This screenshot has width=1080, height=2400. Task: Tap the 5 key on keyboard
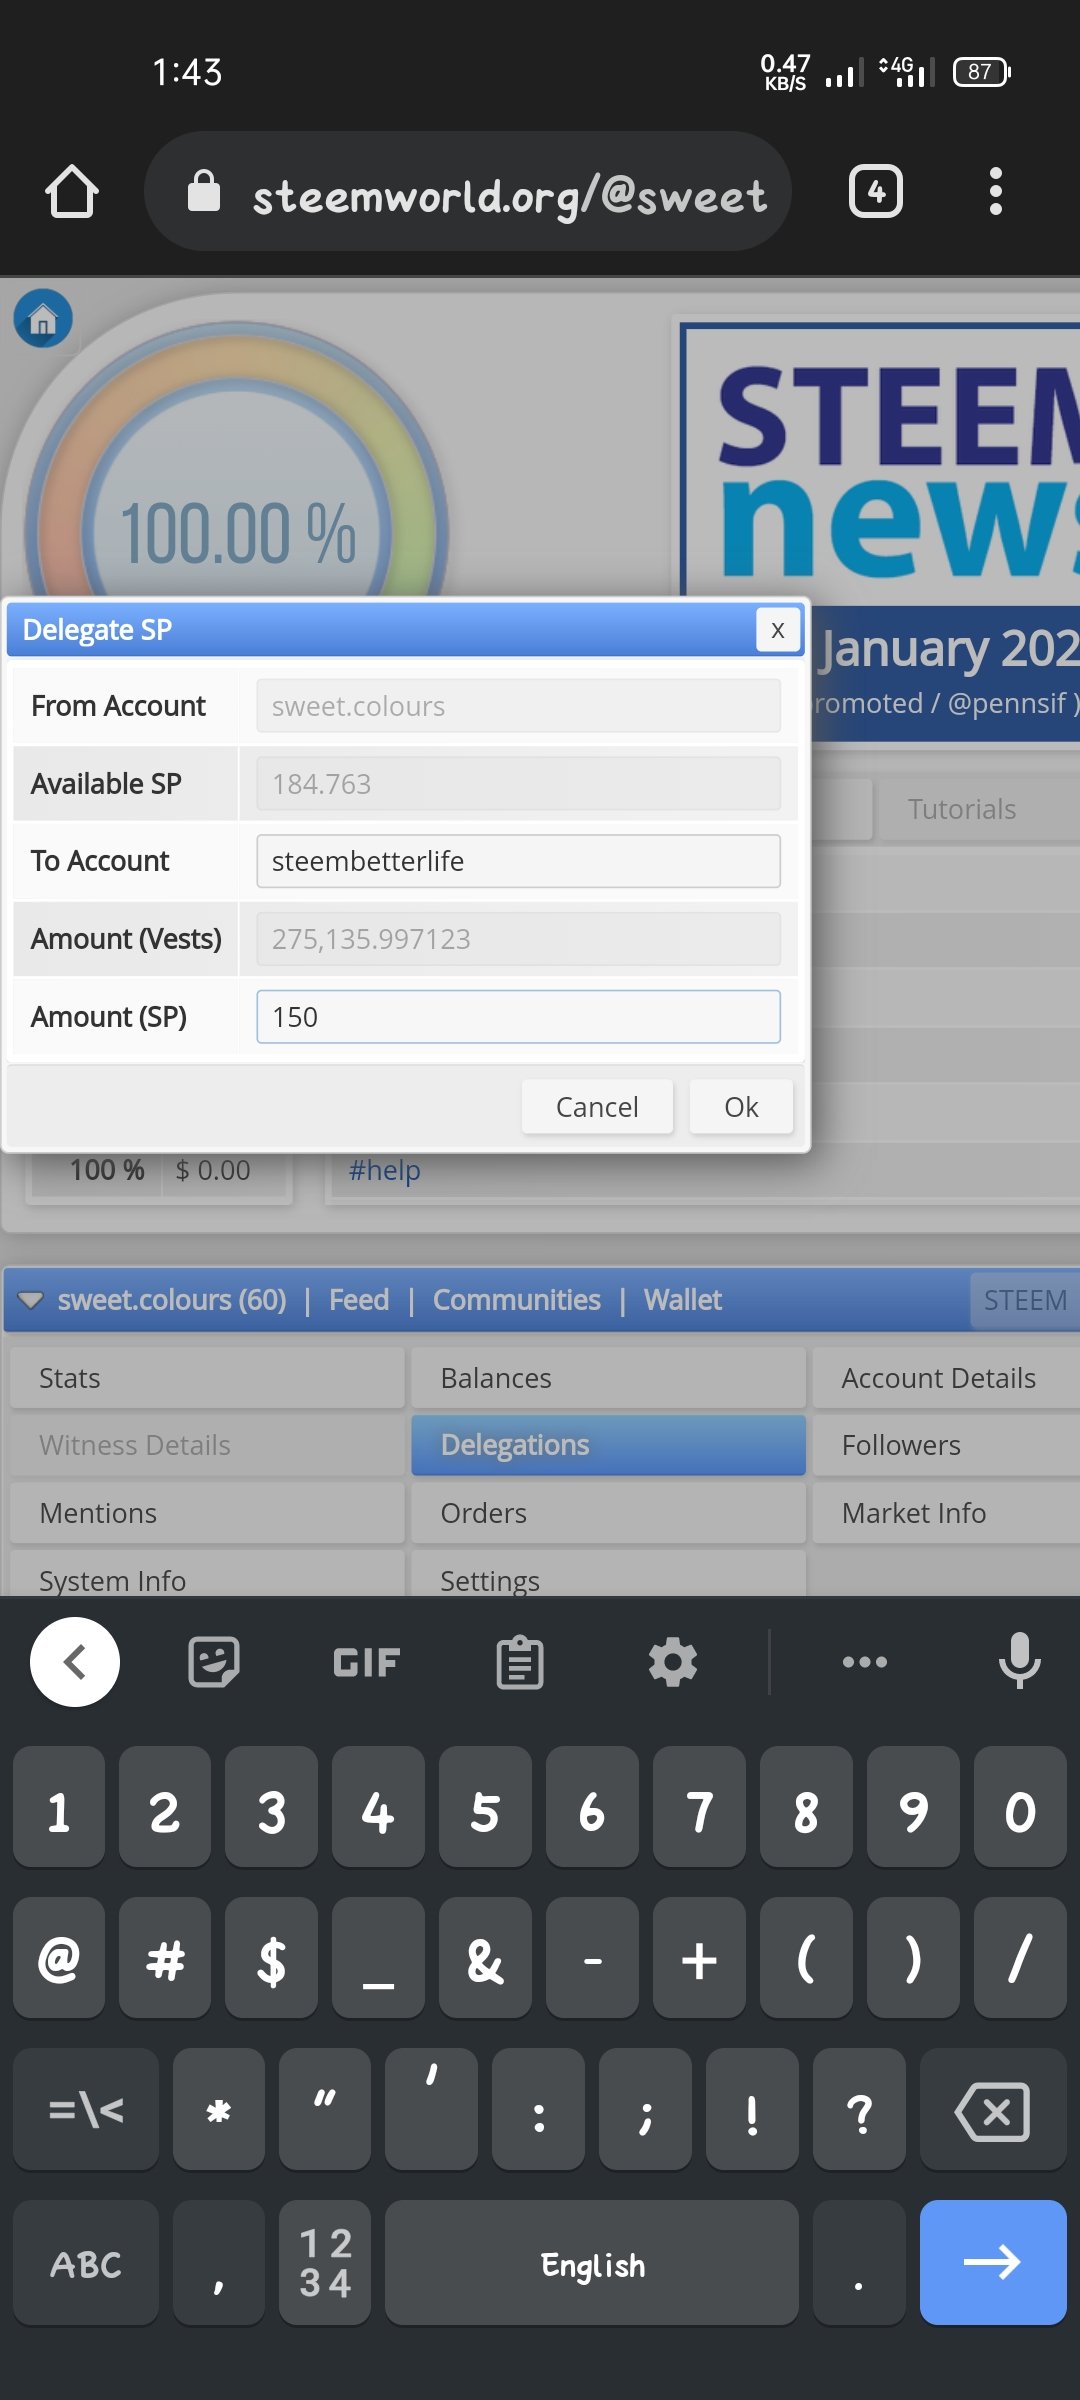tap(485, 1807)
